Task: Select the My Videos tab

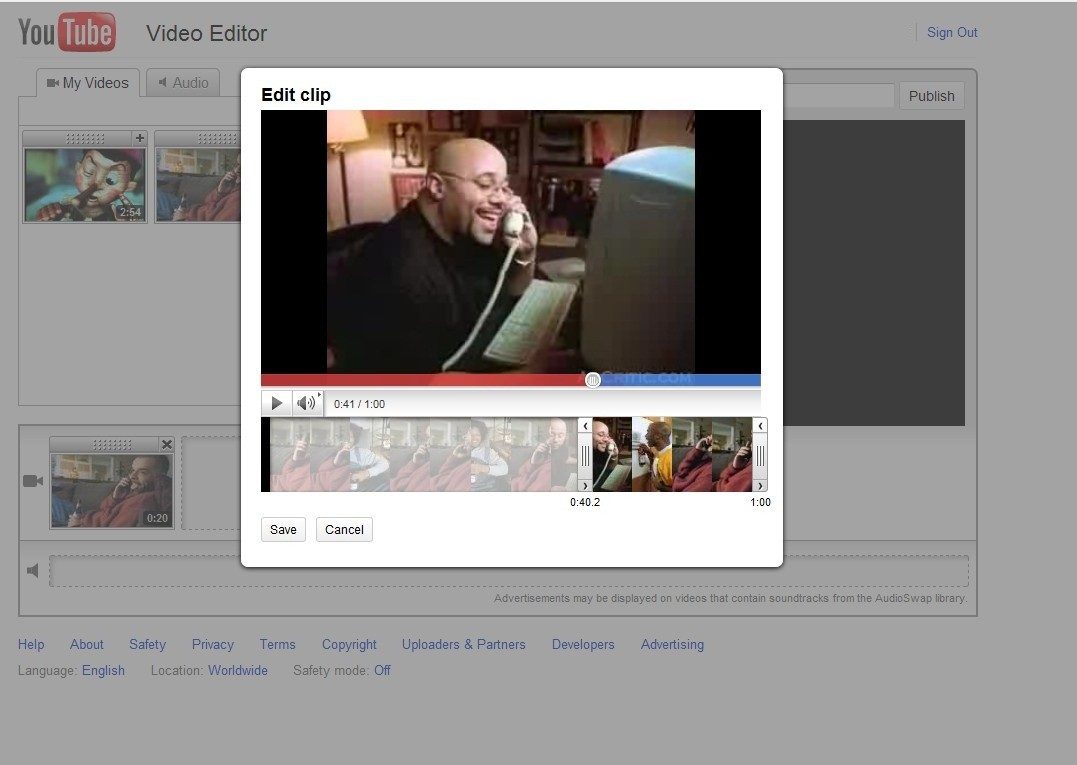Action: click(x=88, y=83)
